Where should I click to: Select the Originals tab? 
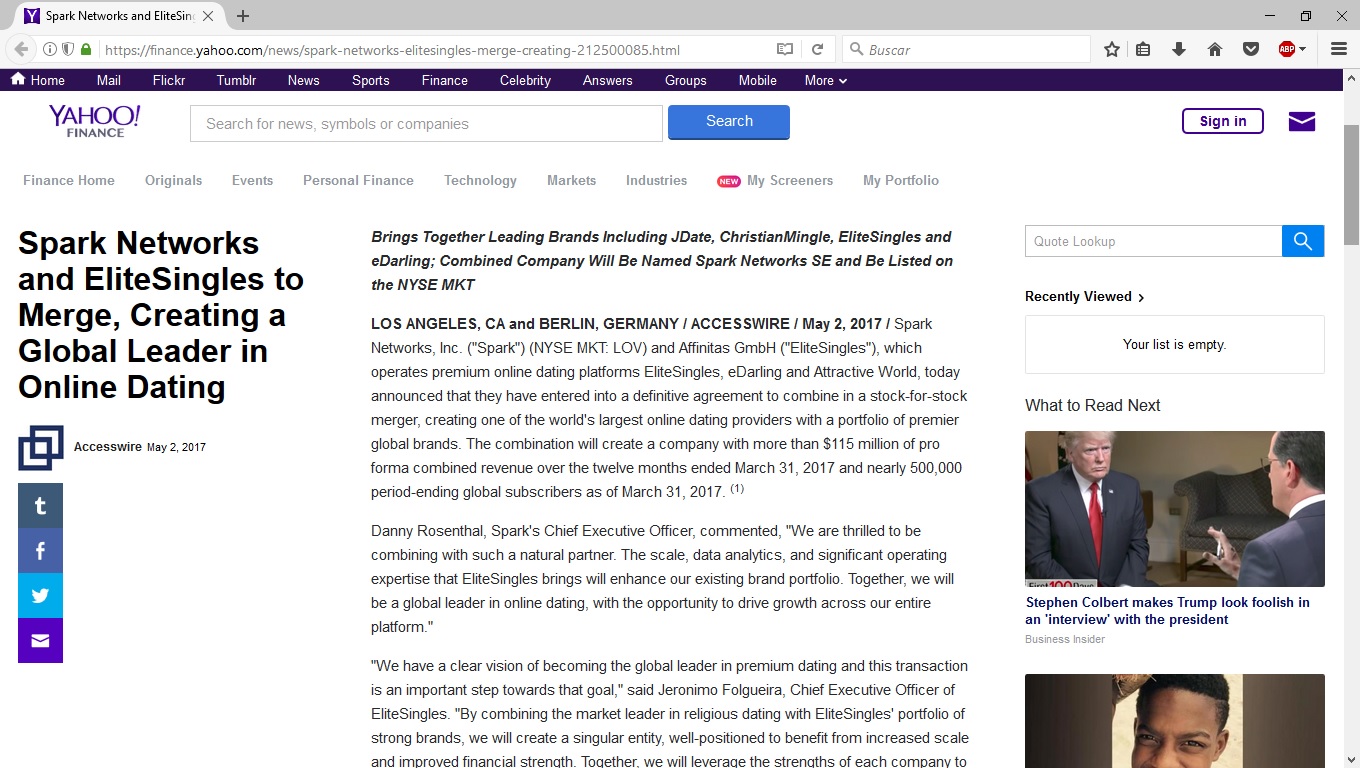coord(174,181)
